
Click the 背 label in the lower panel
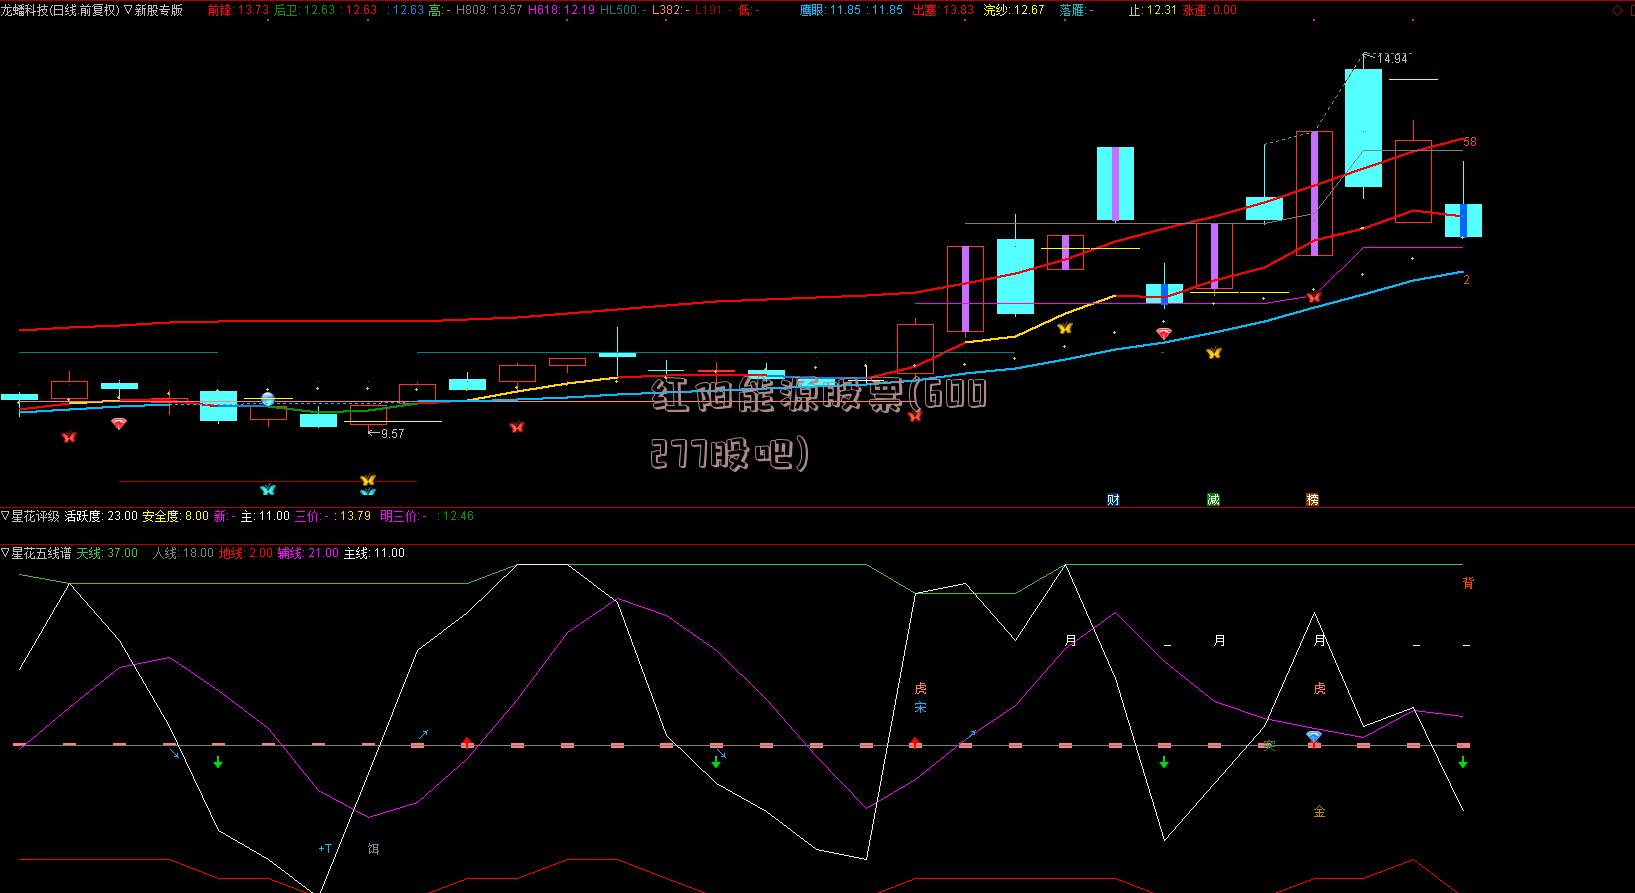click(1468, 583)
